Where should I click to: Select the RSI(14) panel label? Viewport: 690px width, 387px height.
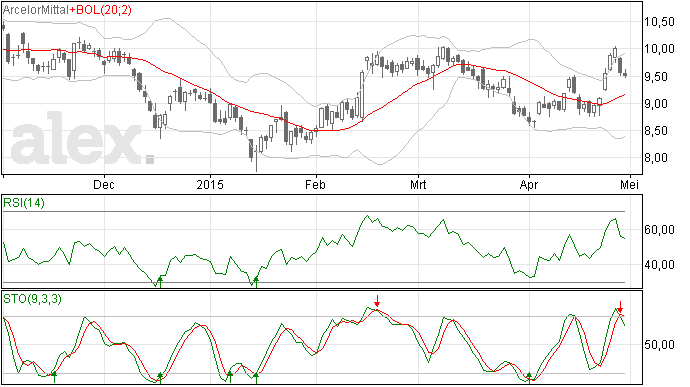[24, 203]
